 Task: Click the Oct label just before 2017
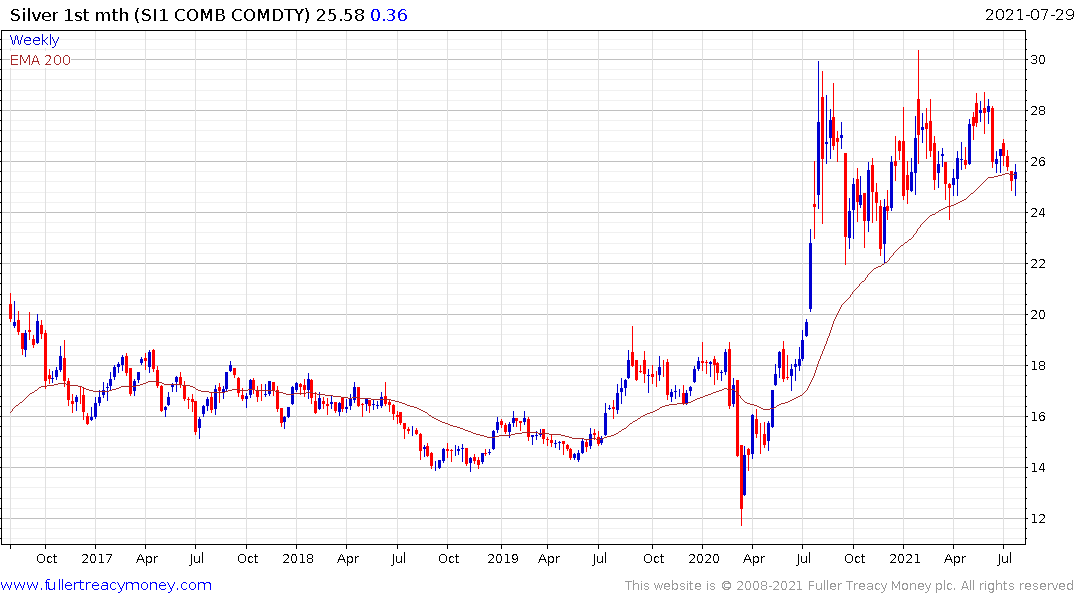point(47,558)
